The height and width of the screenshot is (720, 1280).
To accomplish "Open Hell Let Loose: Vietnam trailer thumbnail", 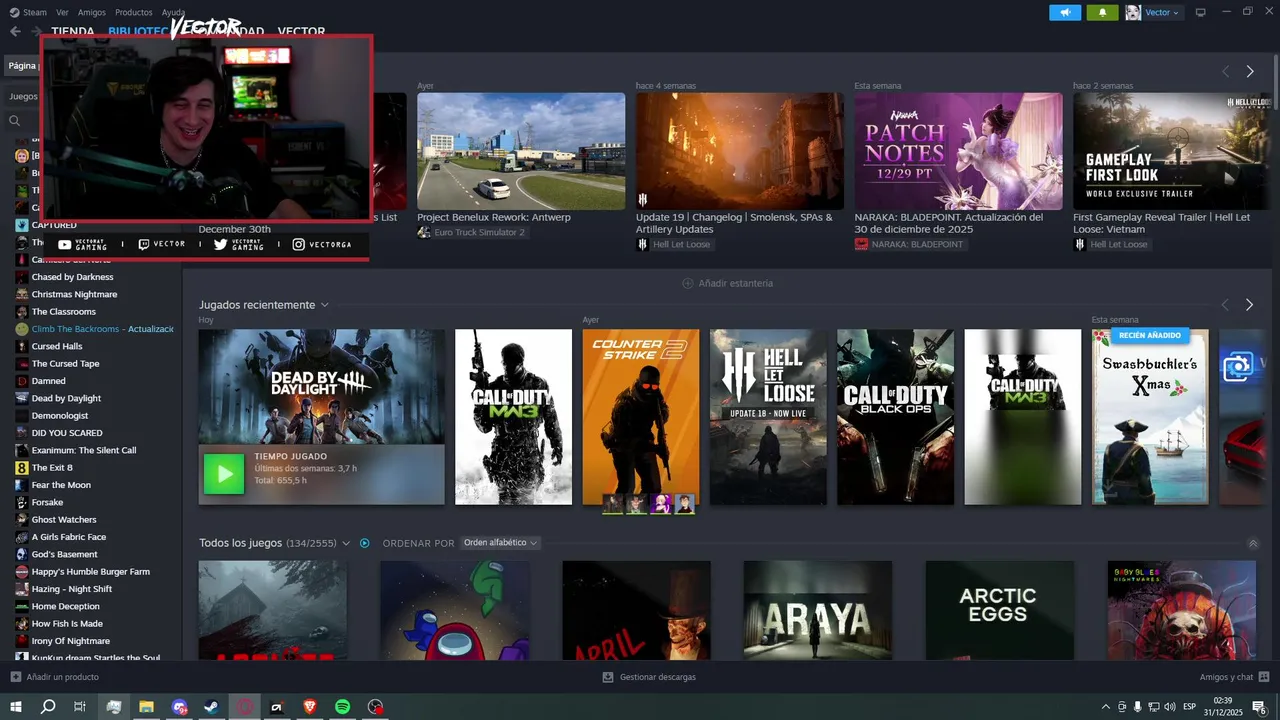I will tap(1172, 151).
